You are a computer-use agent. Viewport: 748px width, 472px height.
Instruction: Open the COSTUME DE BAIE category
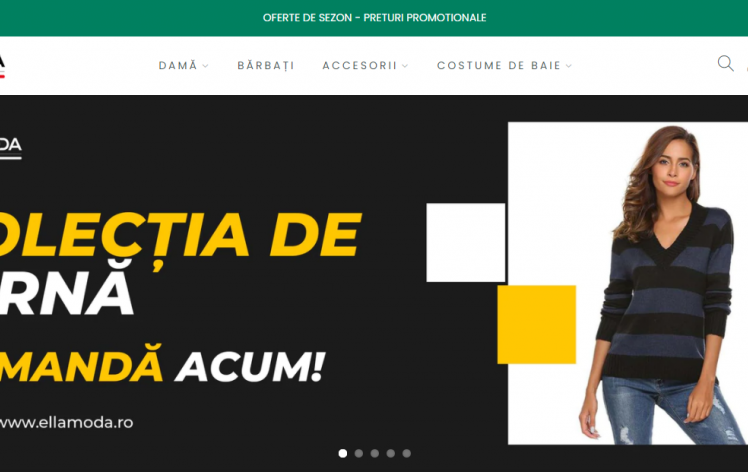point(499,65)
